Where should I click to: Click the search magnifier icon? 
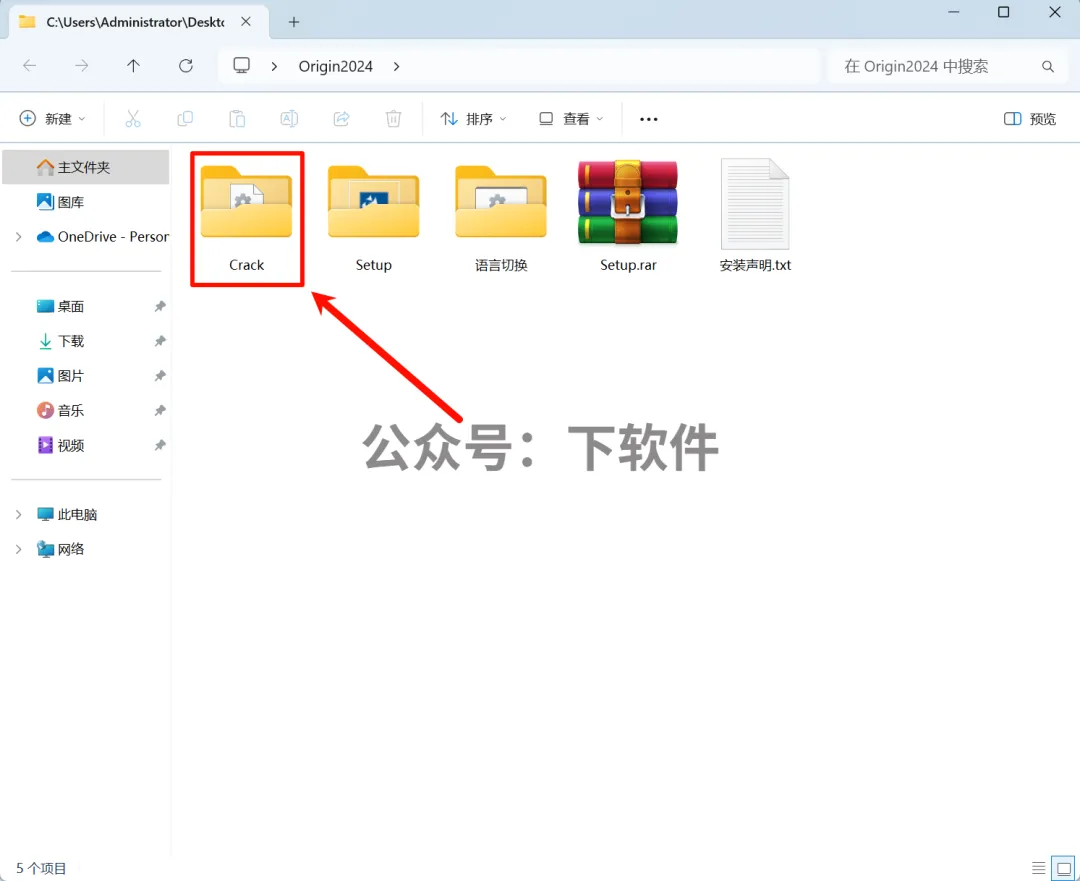point(1048,67)
